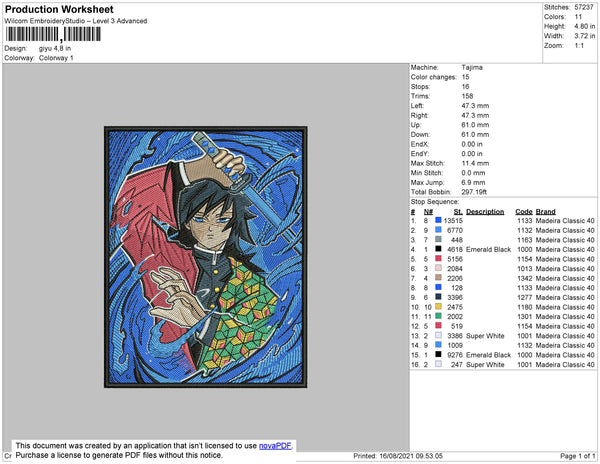Click the tan swatch with 2206 stitches

(438, 278)
